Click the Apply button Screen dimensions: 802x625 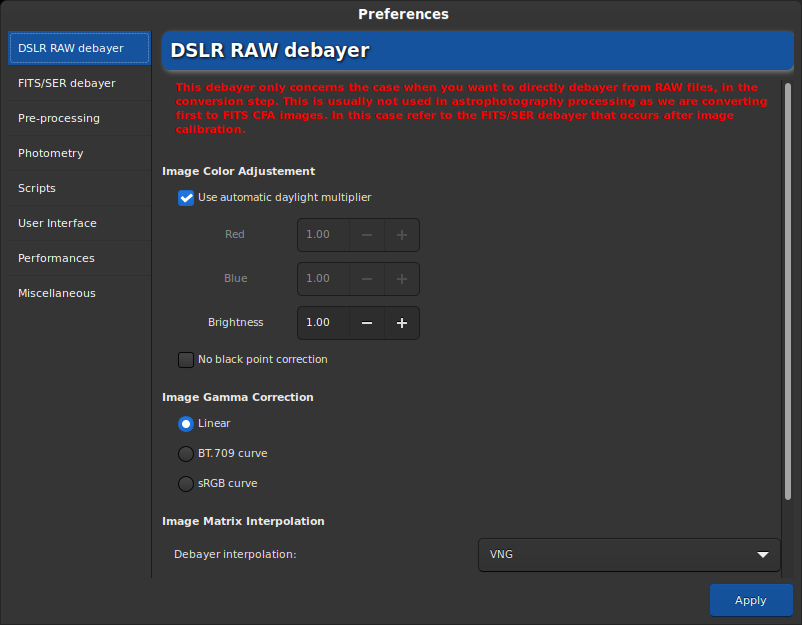pyautogui.click(x=751, y=600)
